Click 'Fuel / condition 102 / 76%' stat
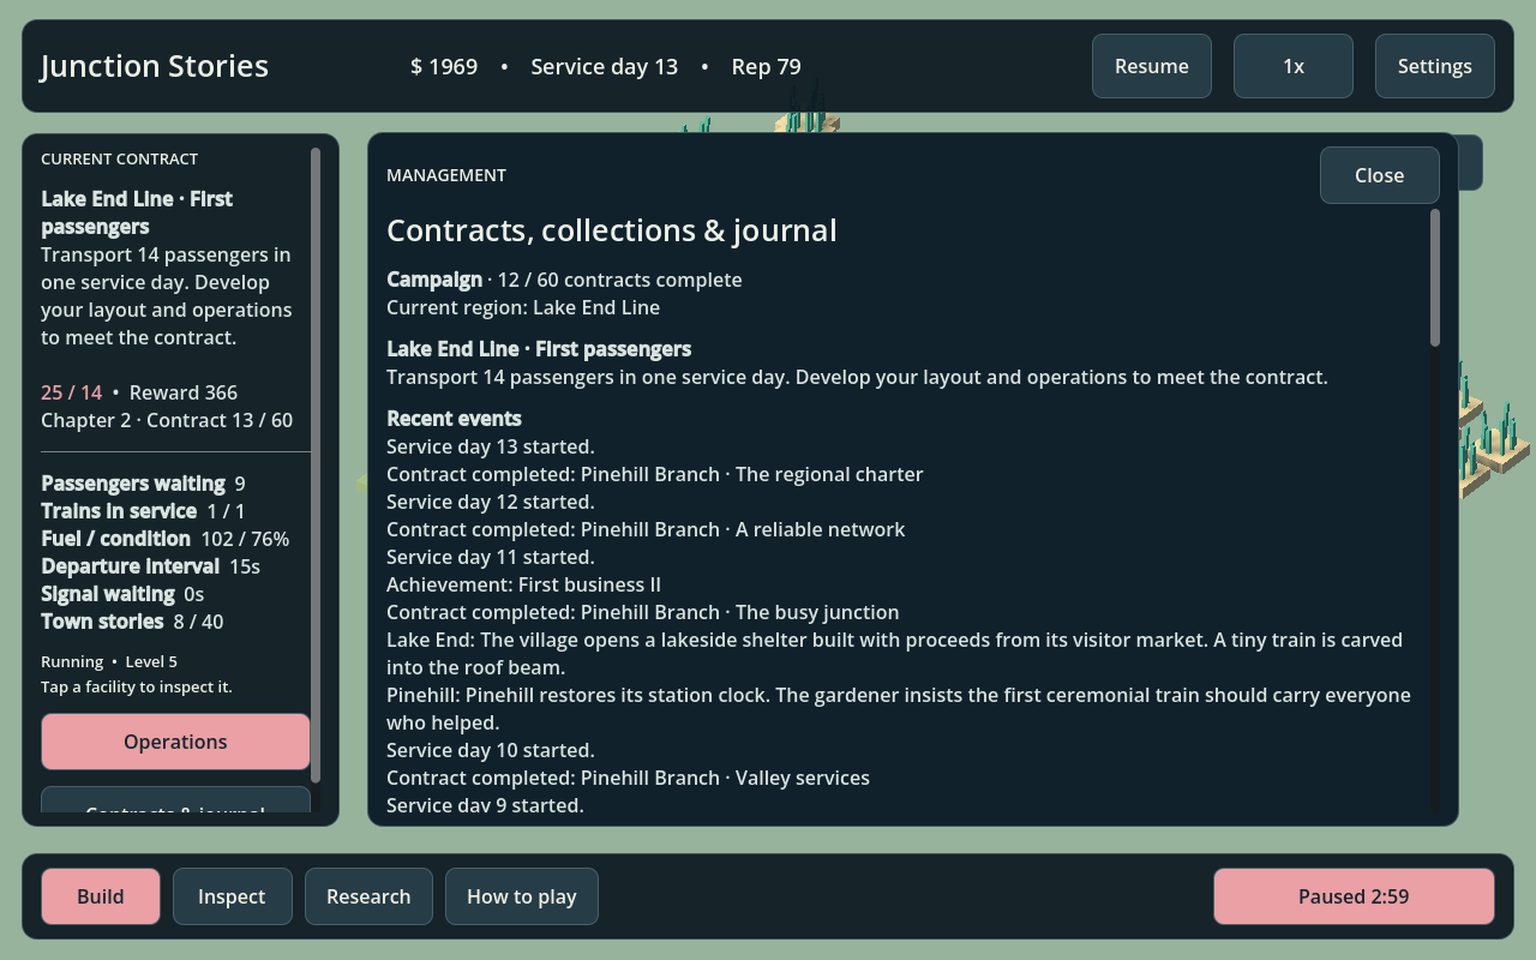Viewport: 1536px width, 960px height. (165, 539)
